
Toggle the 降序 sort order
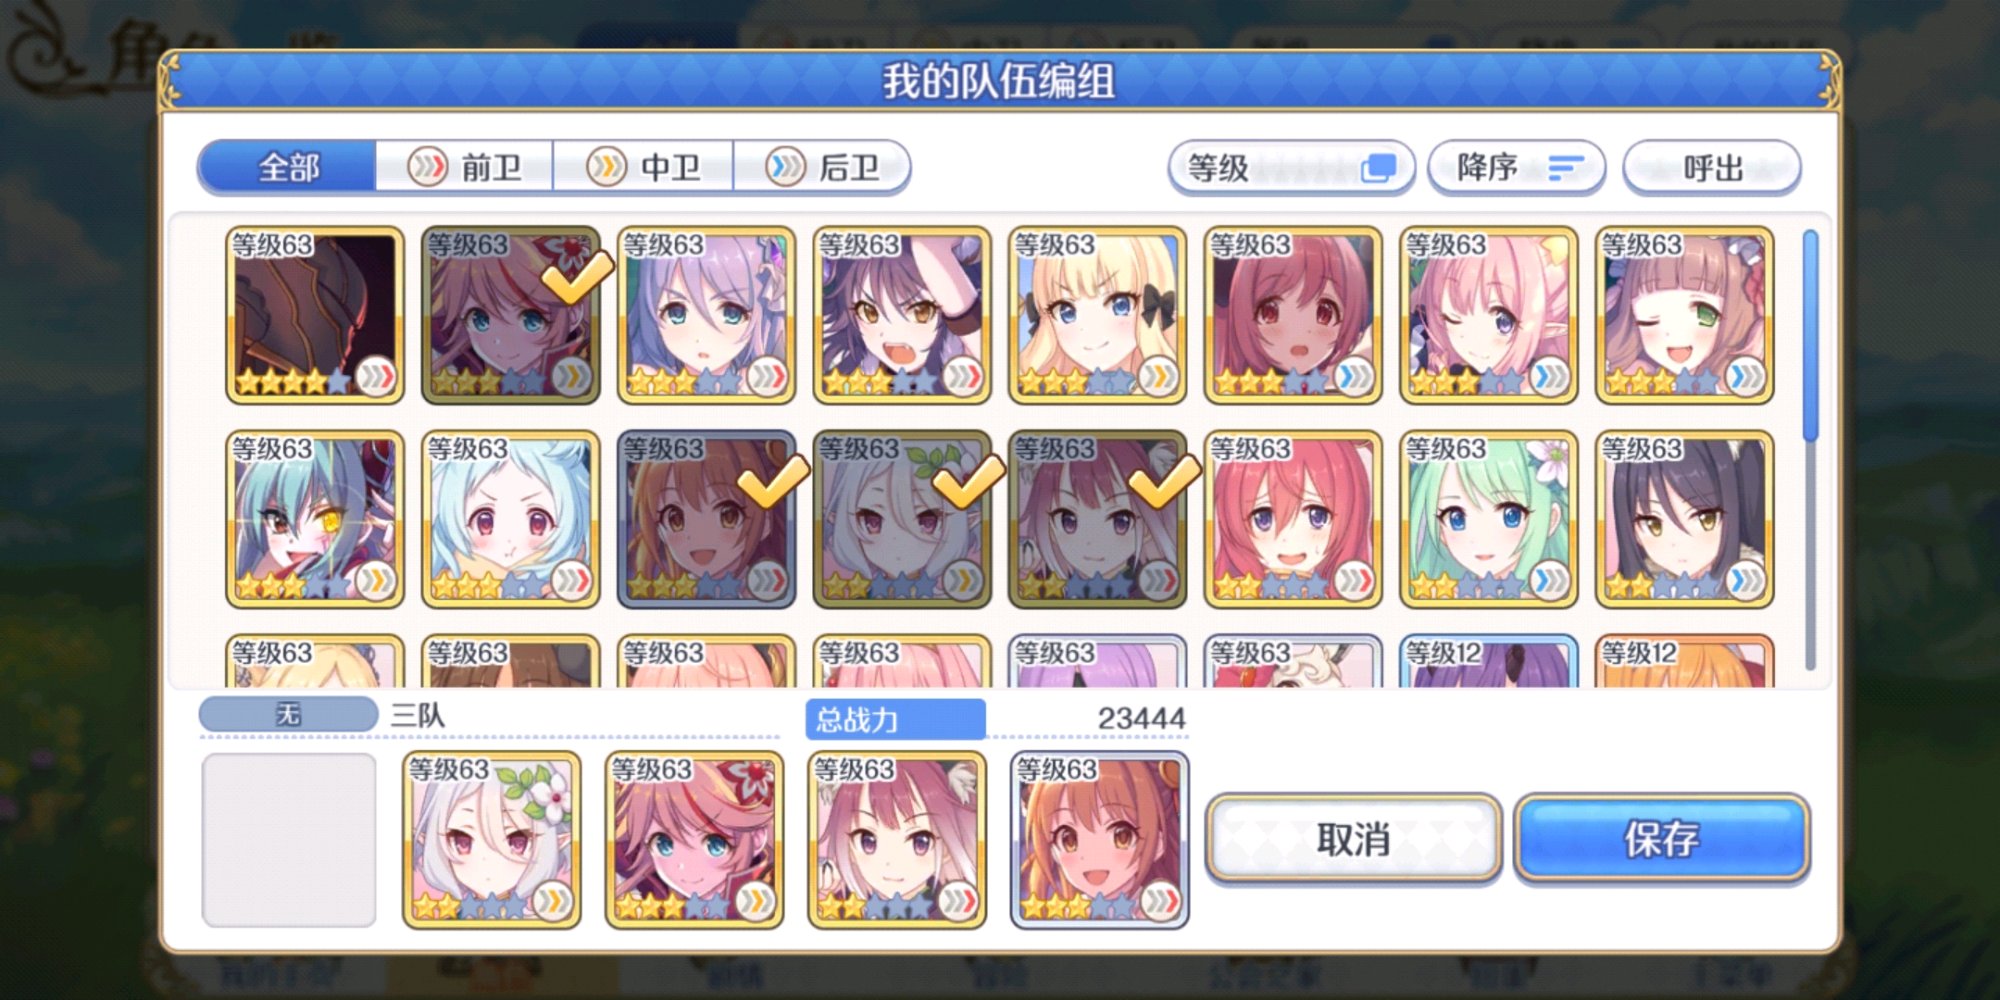tap(1516, 167)
